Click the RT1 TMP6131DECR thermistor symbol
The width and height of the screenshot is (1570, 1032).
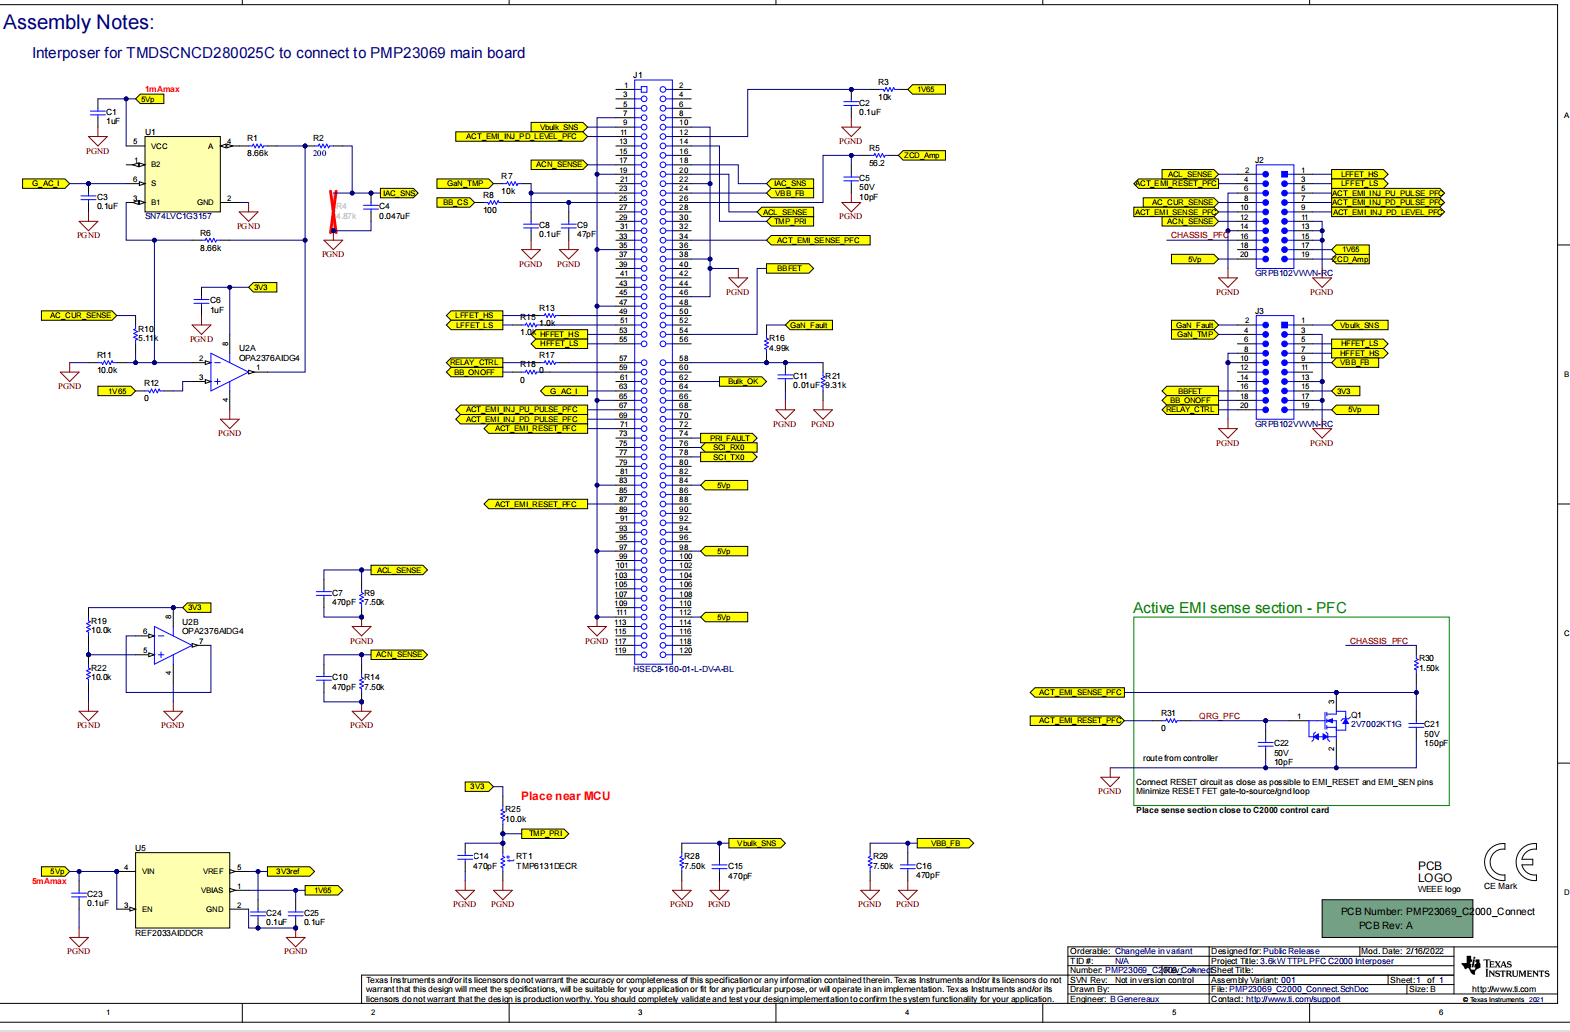pos(503,861)
